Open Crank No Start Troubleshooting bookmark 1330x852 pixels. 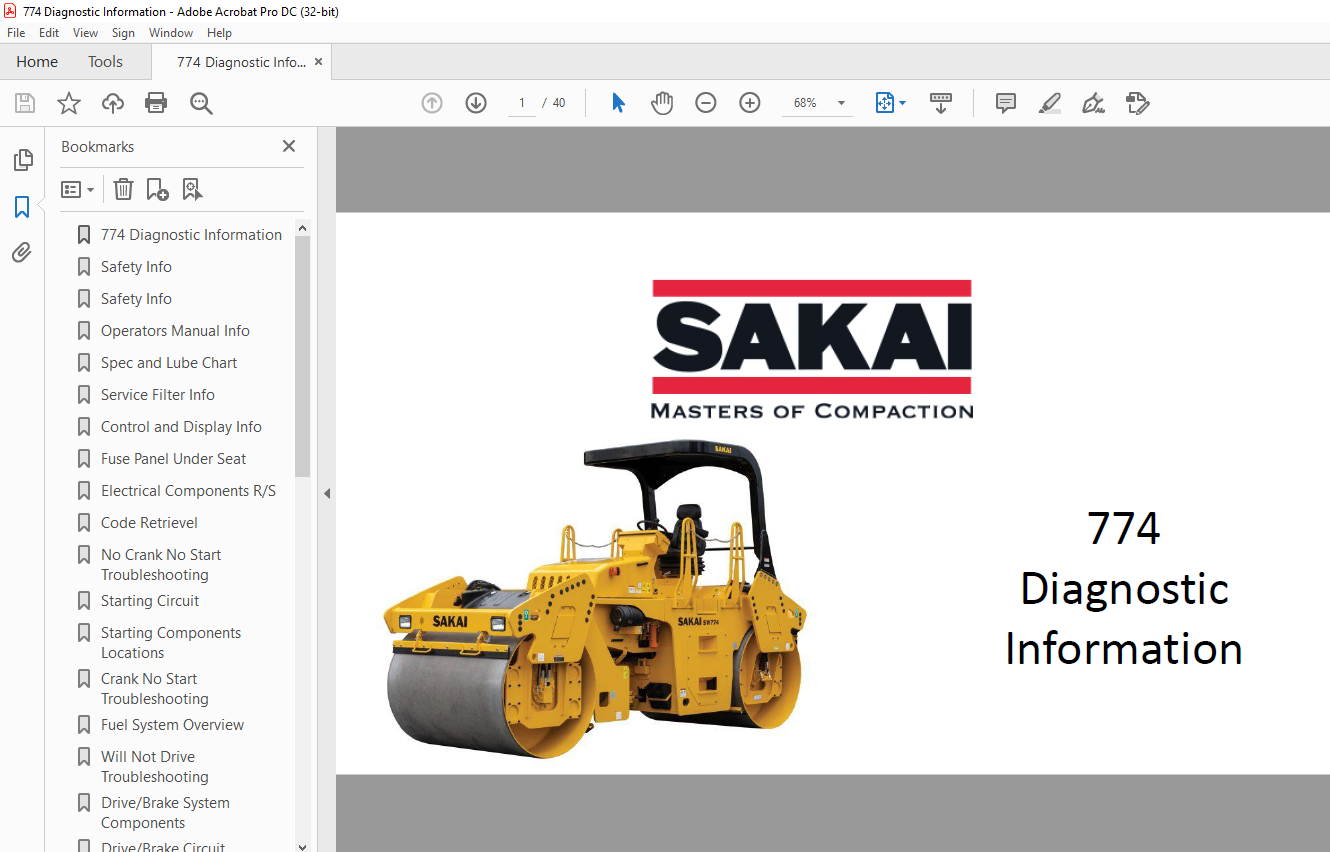pos(154,689)
